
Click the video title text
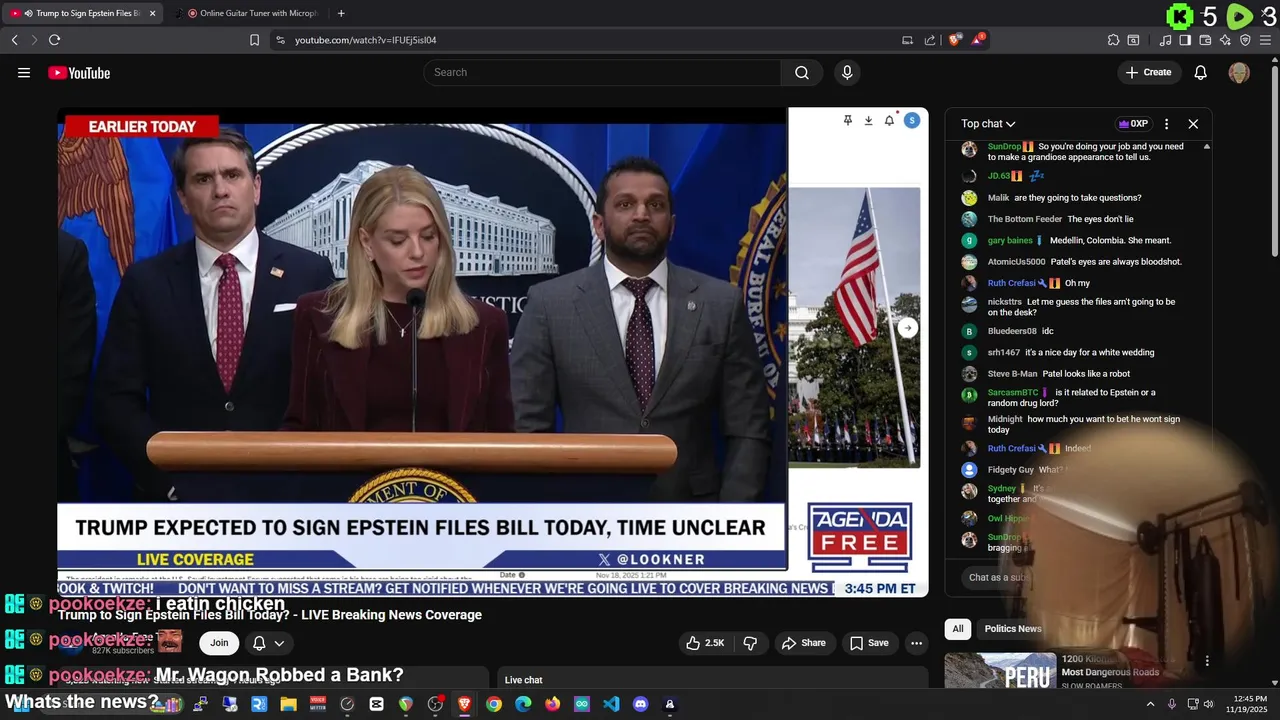coord(270,615)
